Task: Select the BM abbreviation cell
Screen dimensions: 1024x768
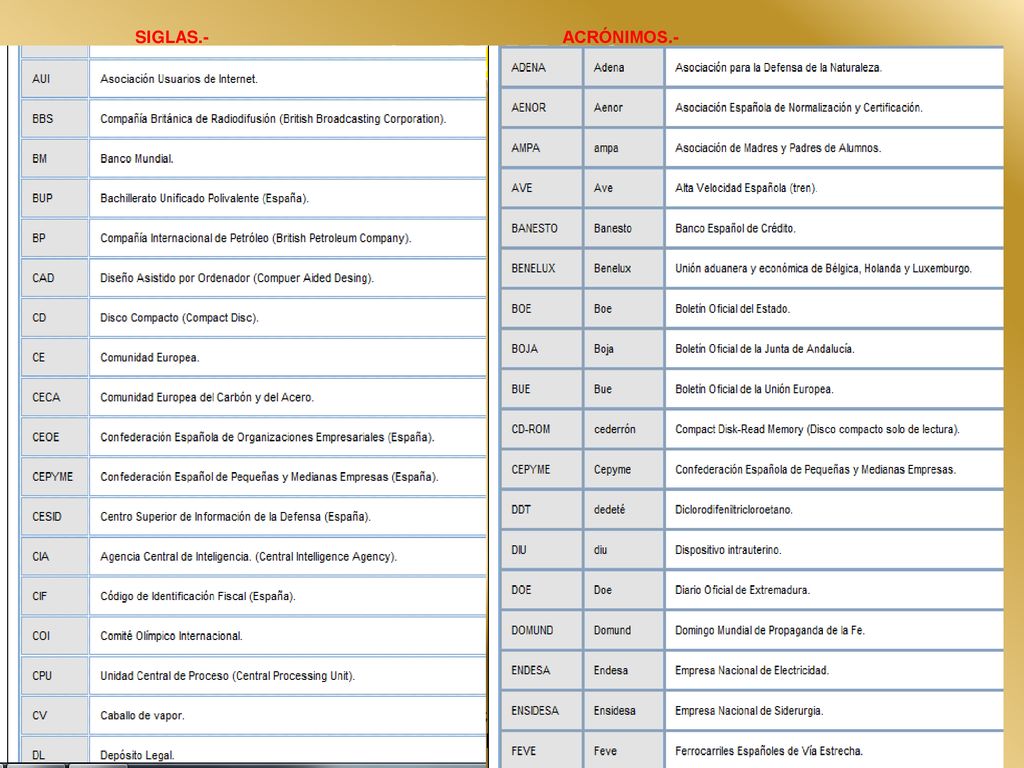Action: click(54, 159)
